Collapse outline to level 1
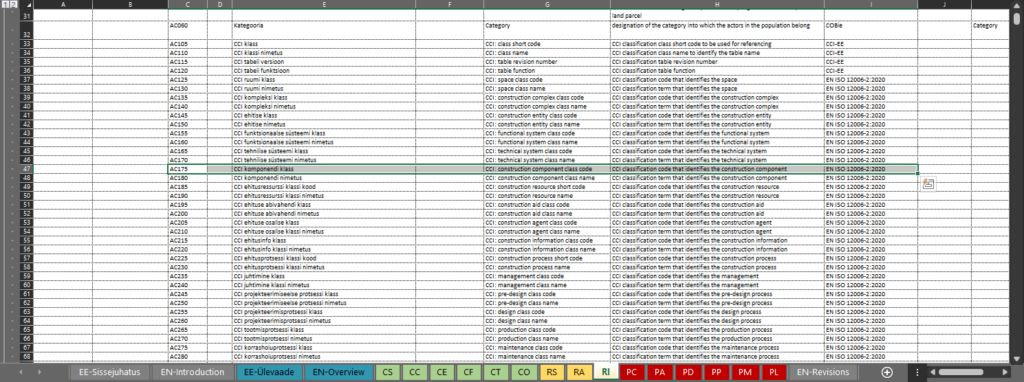This screenshot has width=1024, height=382. point(4,5)
